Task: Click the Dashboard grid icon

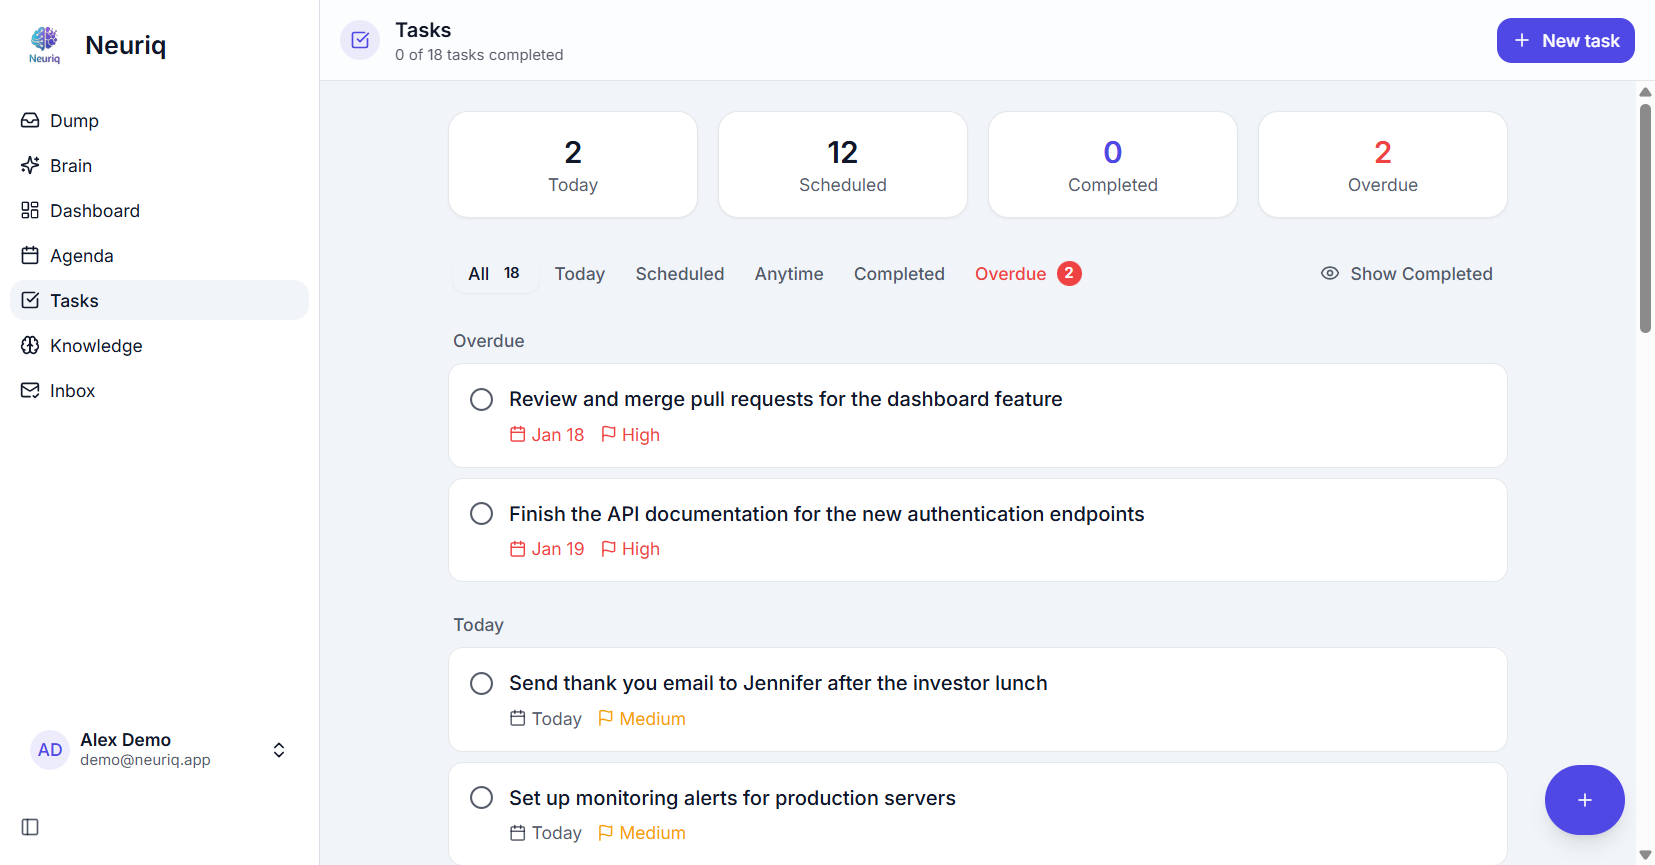Action: point(30,210)
